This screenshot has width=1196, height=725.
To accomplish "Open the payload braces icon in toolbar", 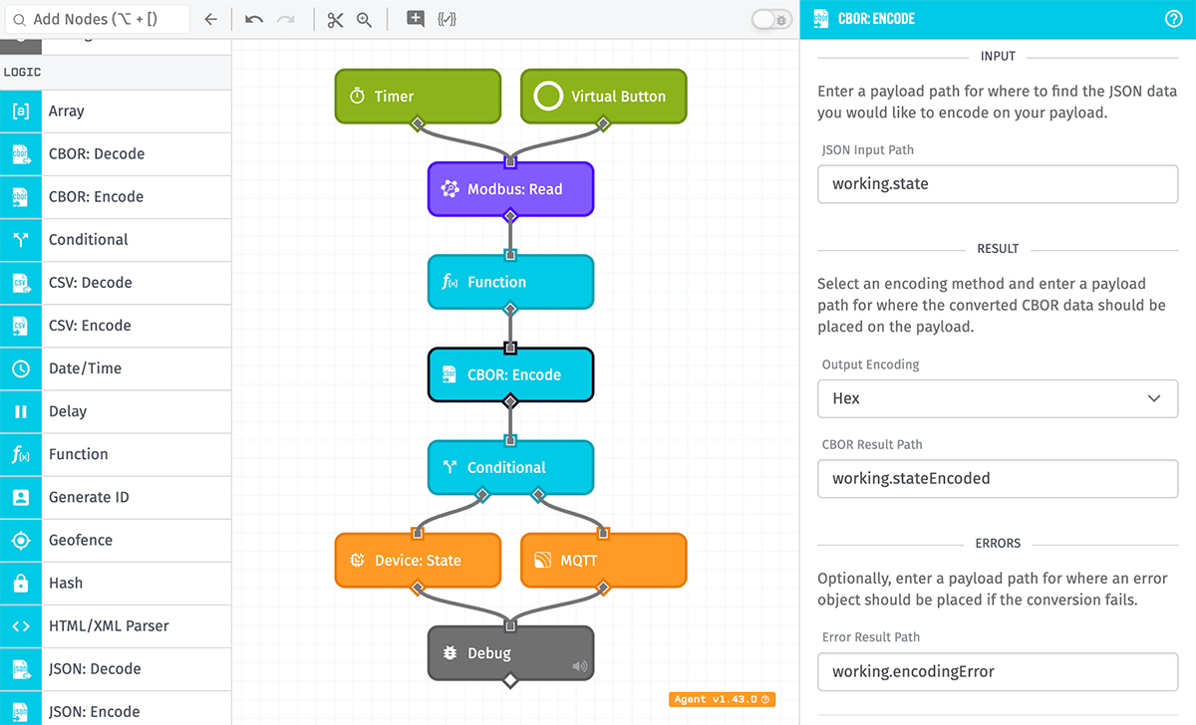I will click(447, 17).
